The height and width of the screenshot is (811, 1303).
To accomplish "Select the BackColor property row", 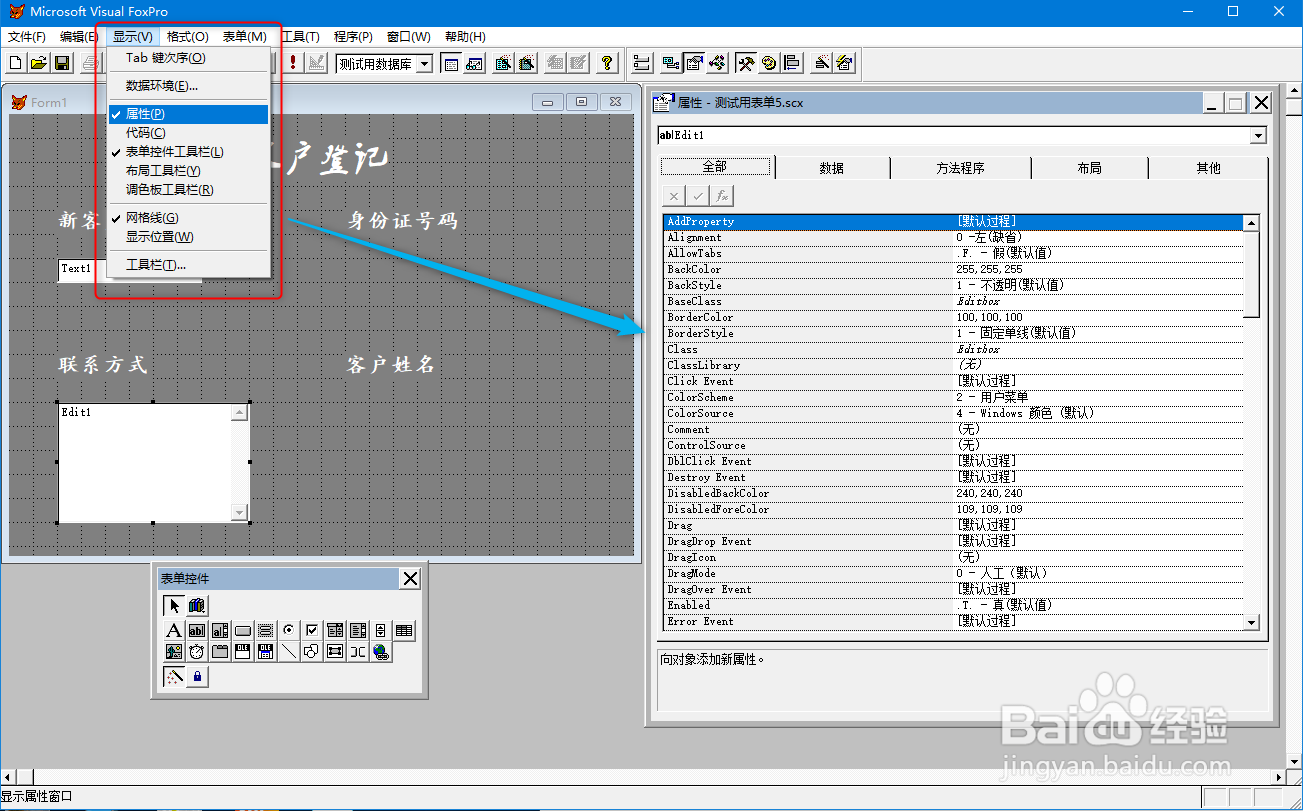I will (x=953, y=269).
